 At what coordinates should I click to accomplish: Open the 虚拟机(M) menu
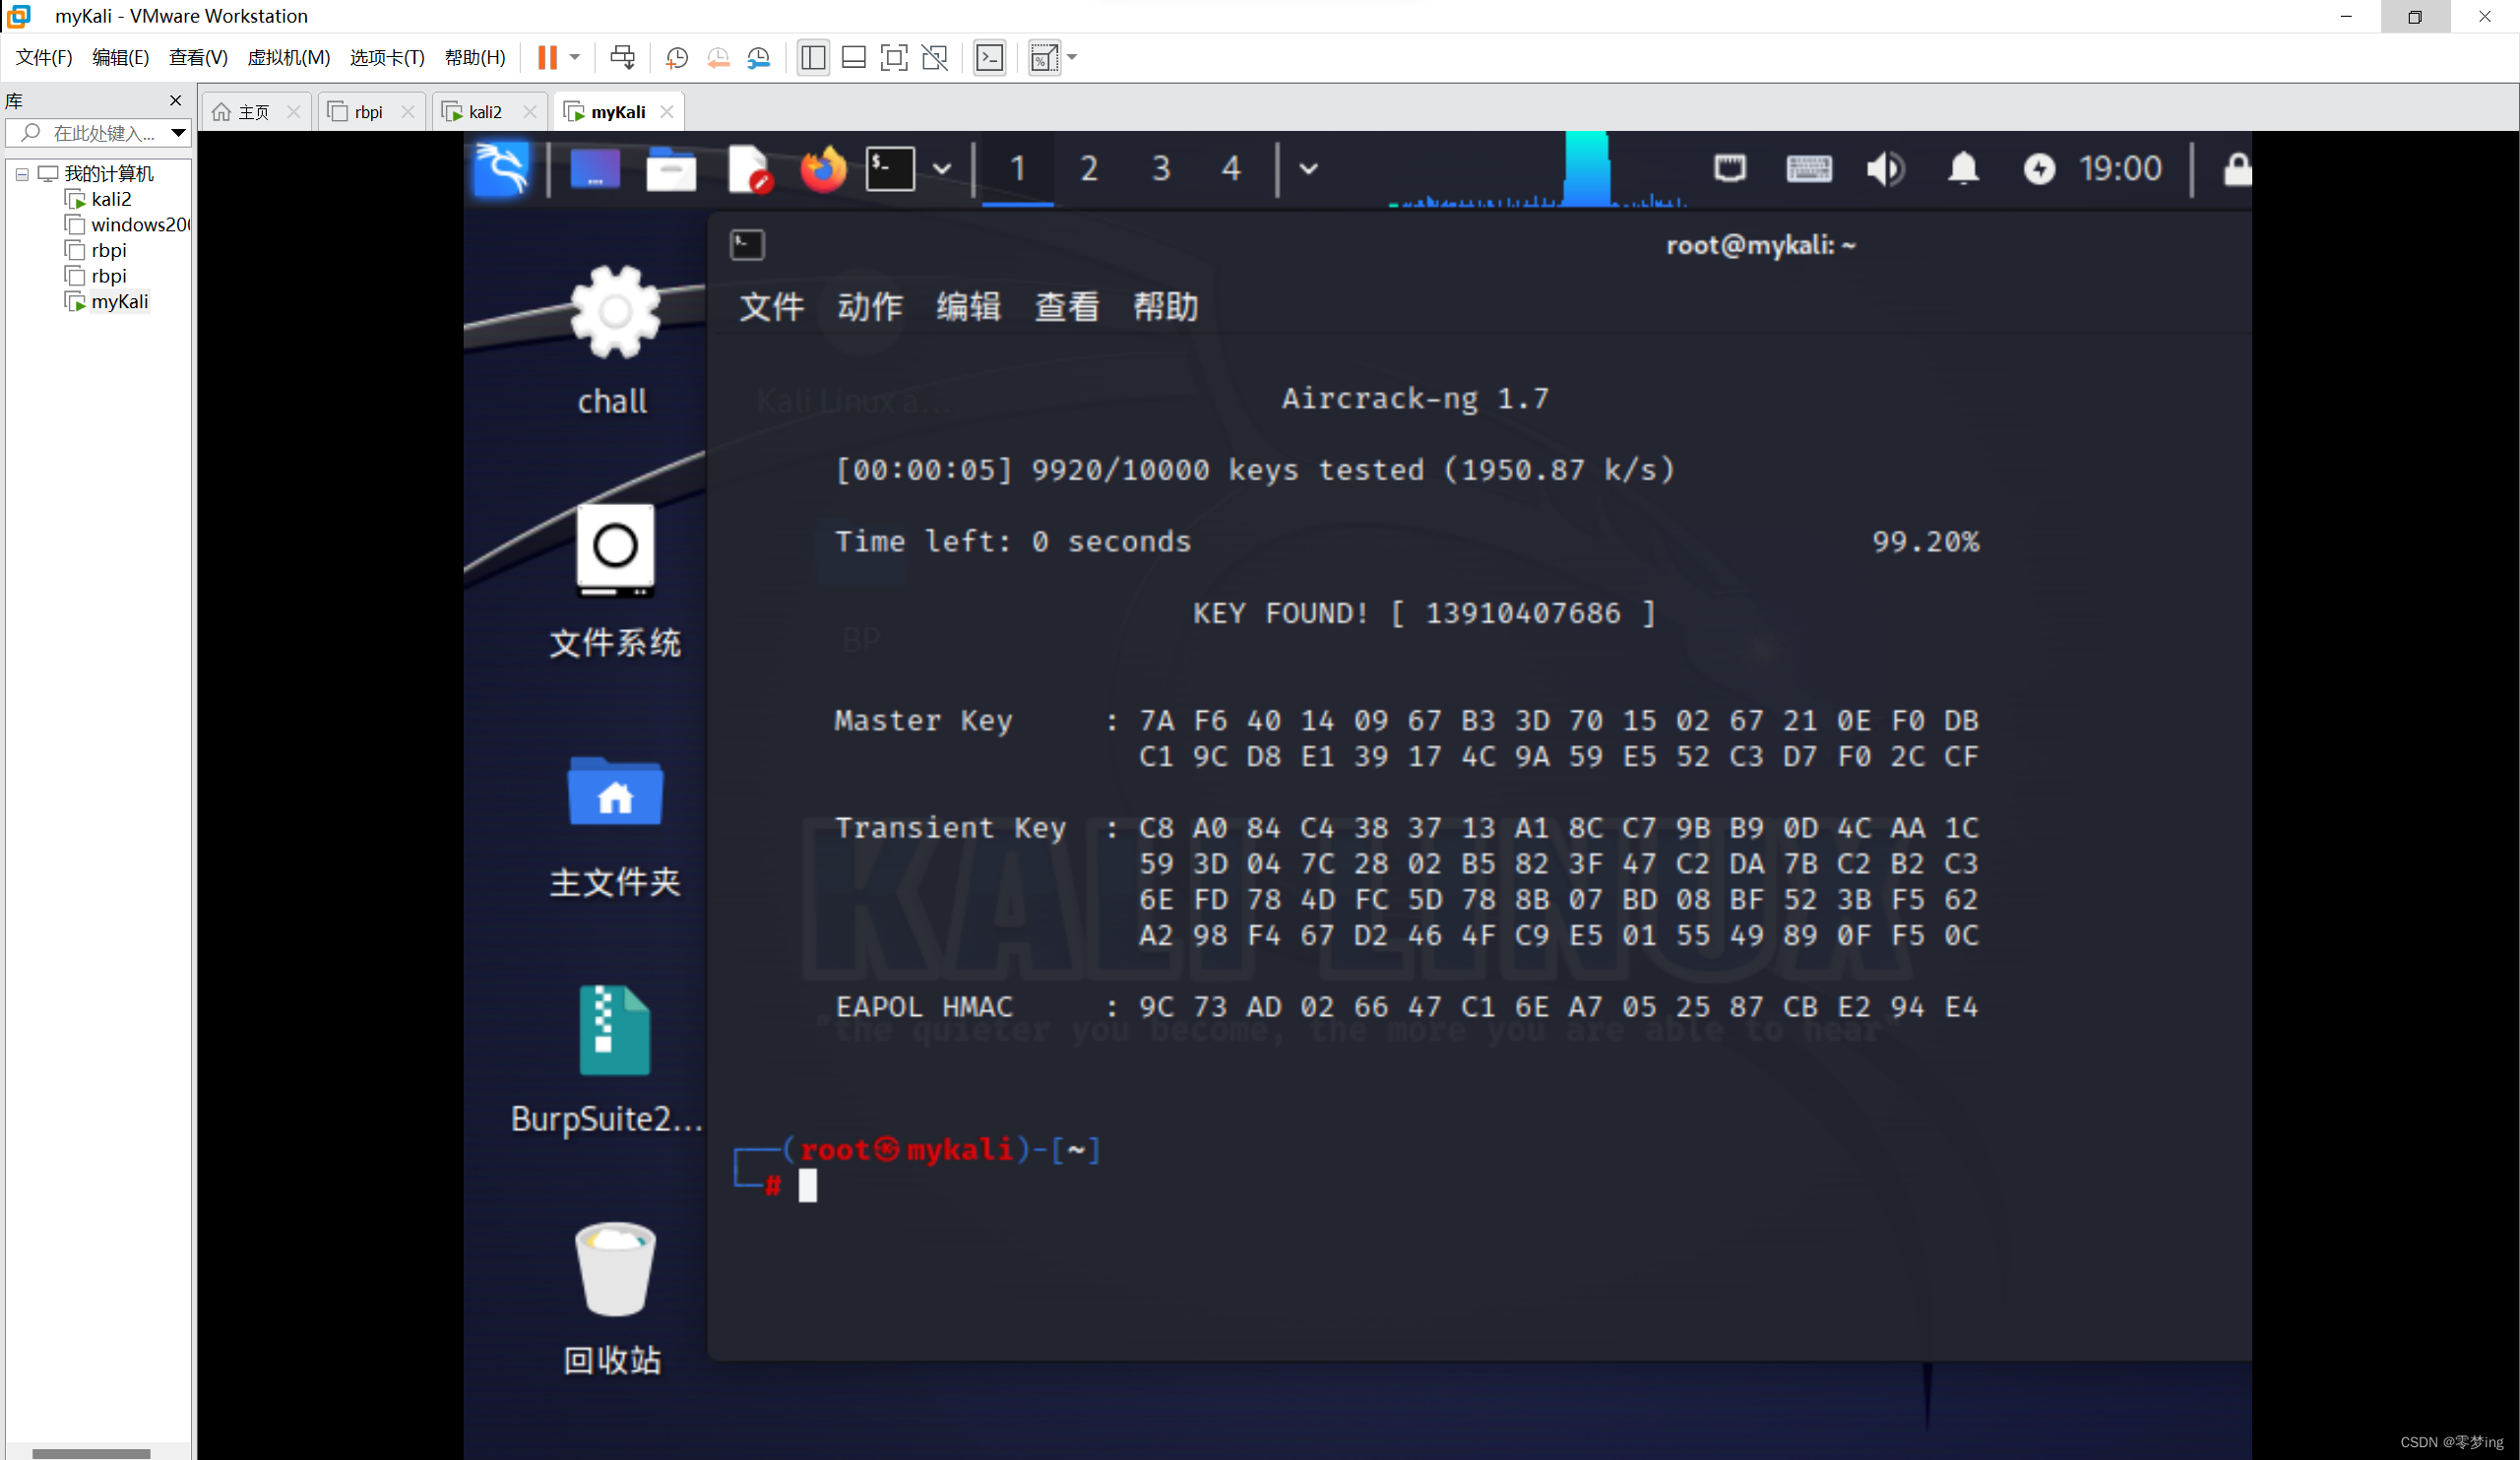point(288,57)
